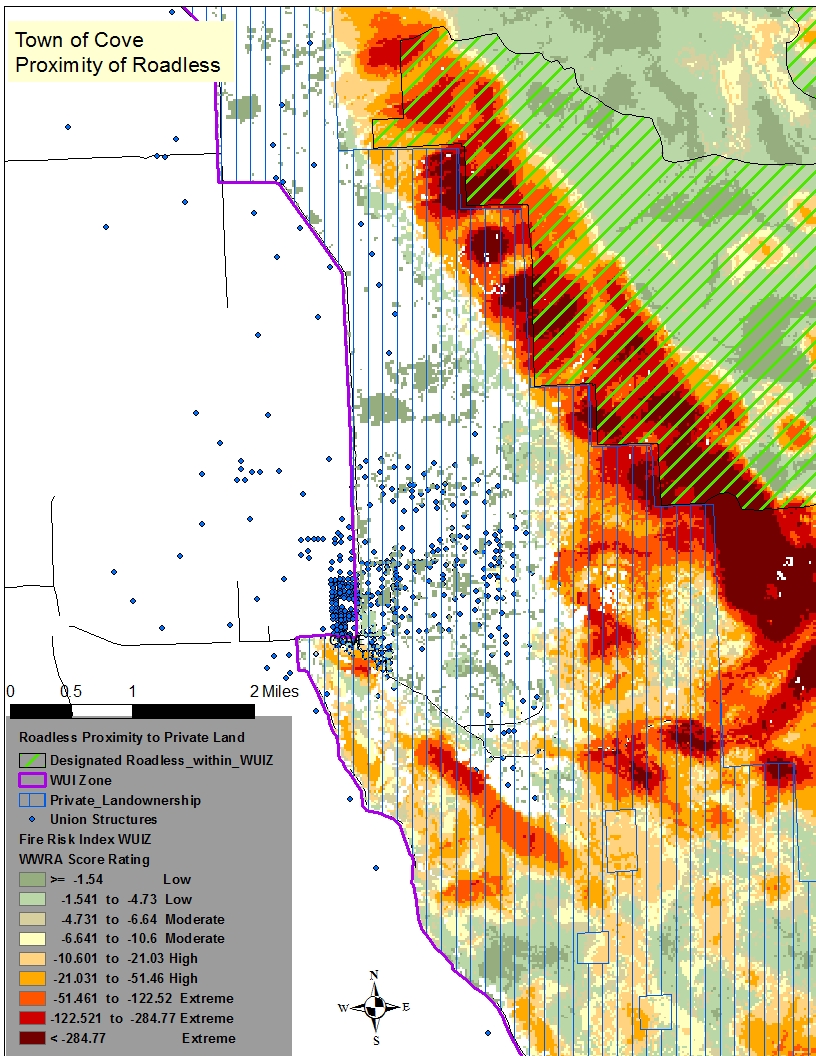Click the 'WWRA Score Rating' heading
This screenshot has width=816, height=1056.
[x=84, y=859]
